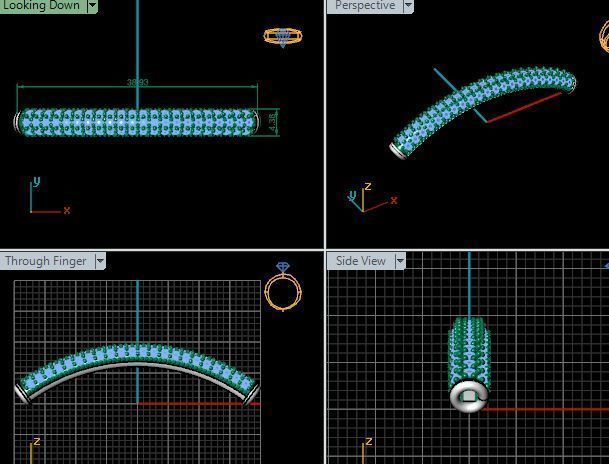Click the XY axis indicator in Looking Down
609x464 pixels.
(x=50, y=196)
